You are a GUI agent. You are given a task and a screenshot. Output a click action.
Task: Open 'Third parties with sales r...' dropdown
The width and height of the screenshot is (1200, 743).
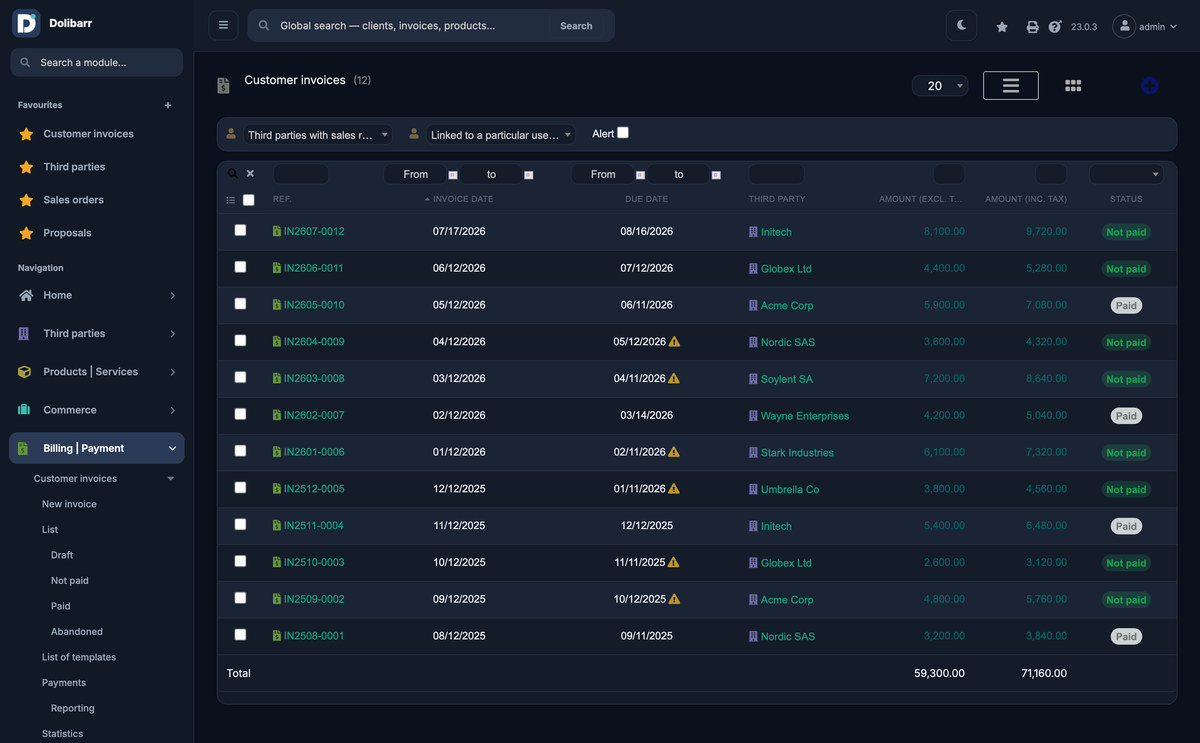click(318, 135)
